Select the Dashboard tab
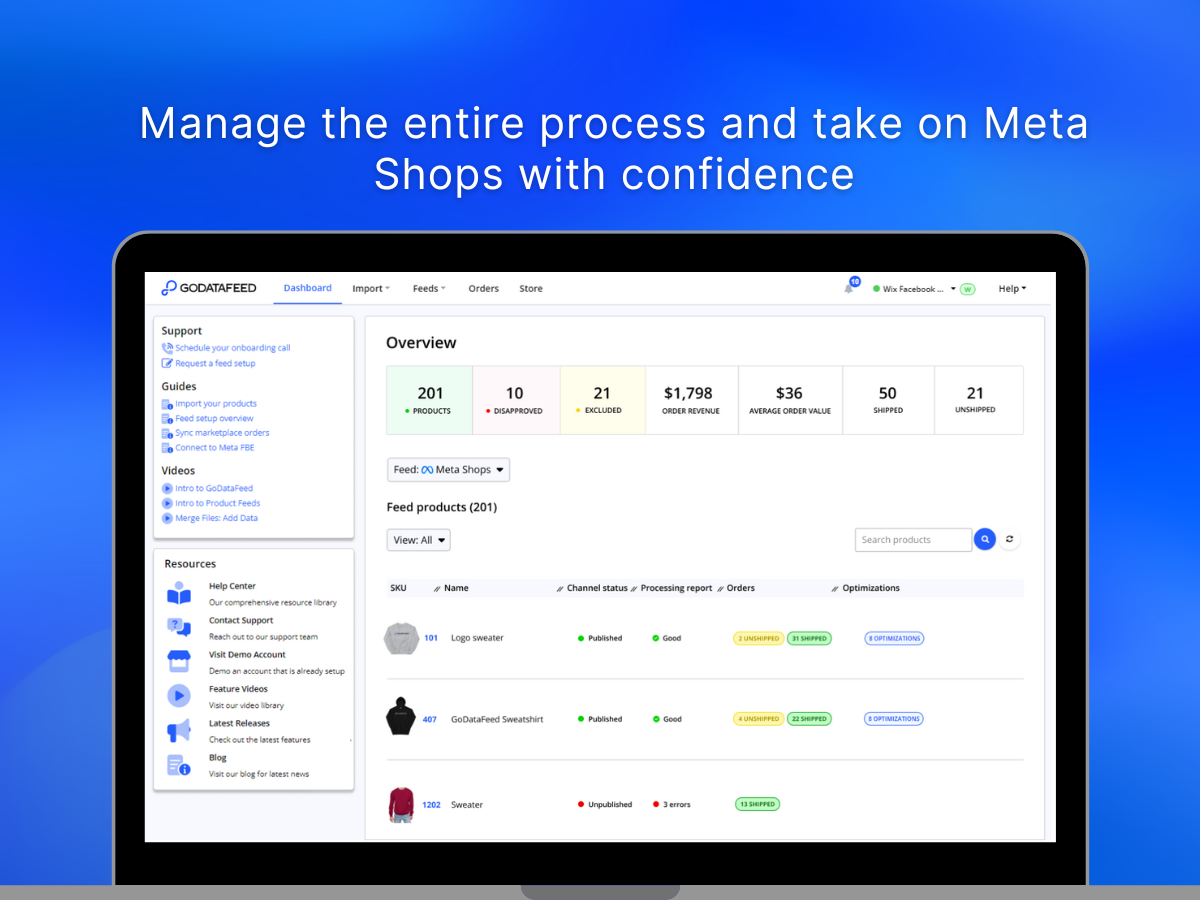Screen dimensions: 1200x900 307,288
